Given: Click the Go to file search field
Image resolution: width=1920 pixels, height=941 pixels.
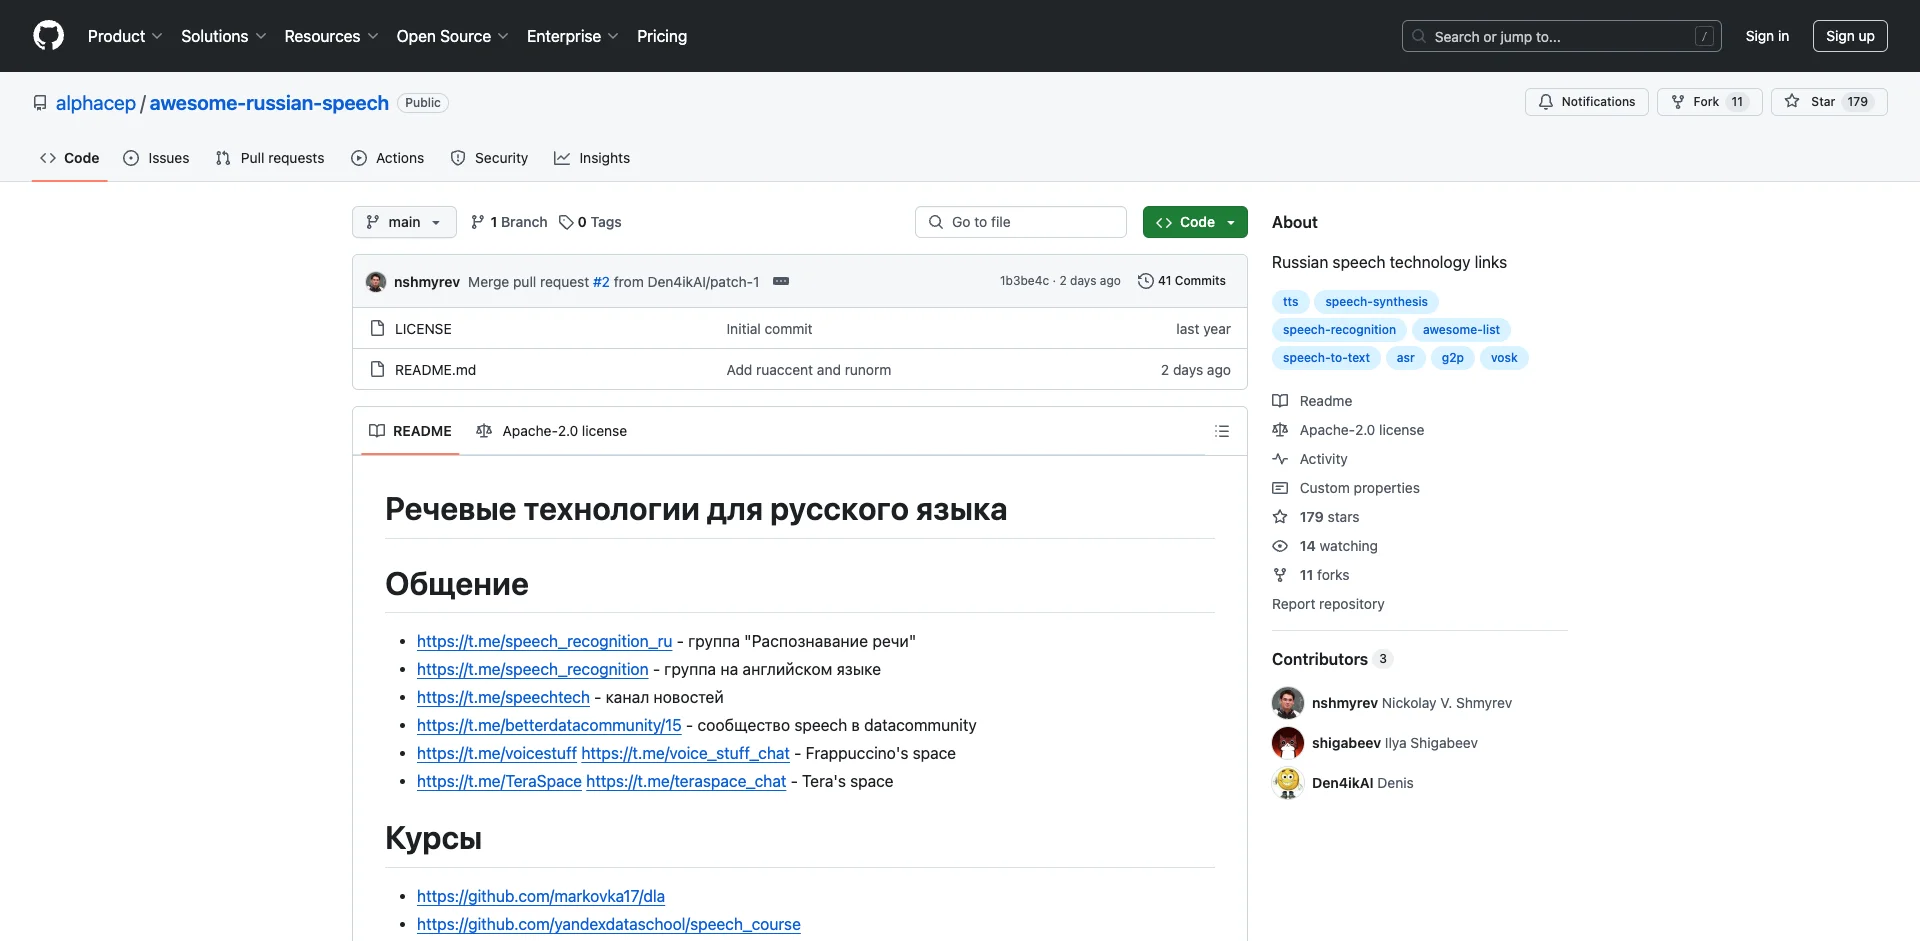Looking at the screenshot, I should 1021,222.
